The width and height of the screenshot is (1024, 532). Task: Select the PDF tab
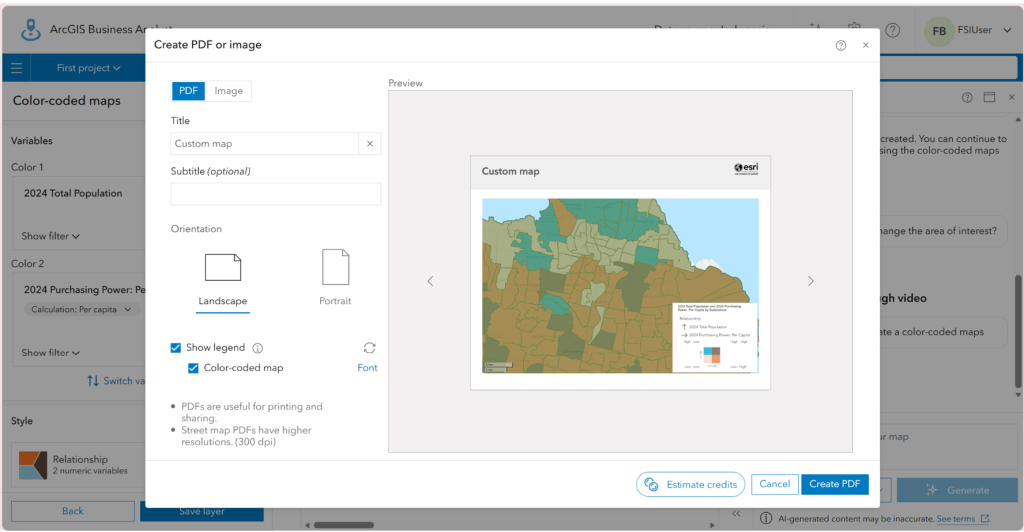coord(188,91)
